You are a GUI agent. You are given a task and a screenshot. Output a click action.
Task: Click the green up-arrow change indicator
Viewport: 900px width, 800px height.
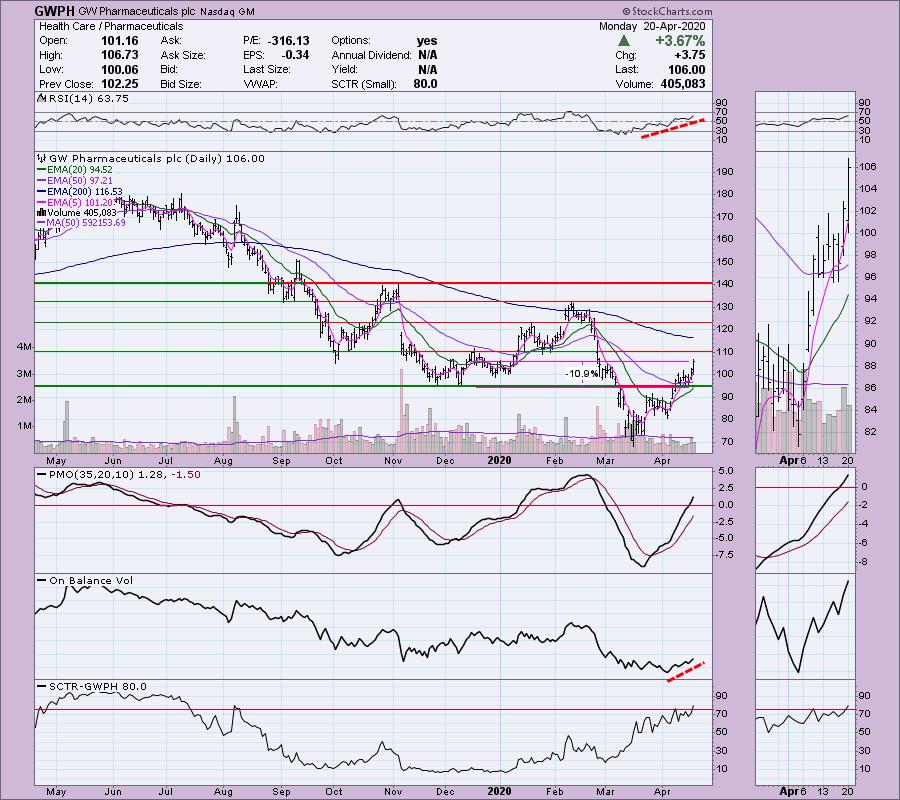[x=624, y=41]
